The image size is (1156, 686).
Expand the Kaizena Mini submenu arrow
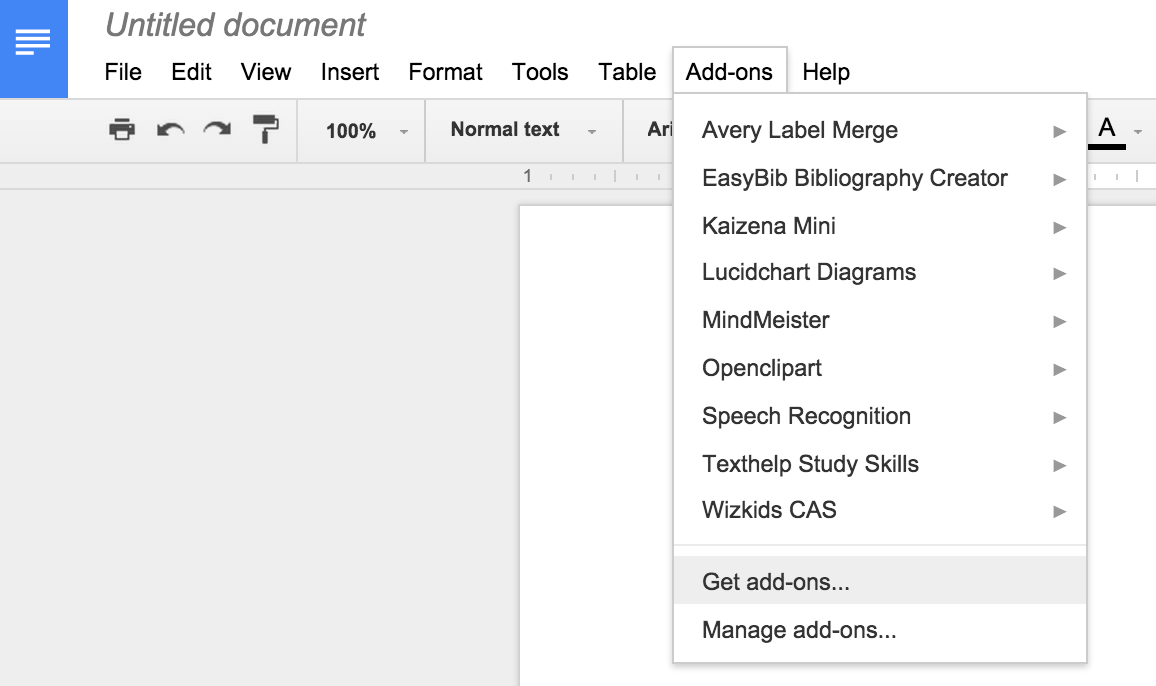click(x=1059, y=227)
